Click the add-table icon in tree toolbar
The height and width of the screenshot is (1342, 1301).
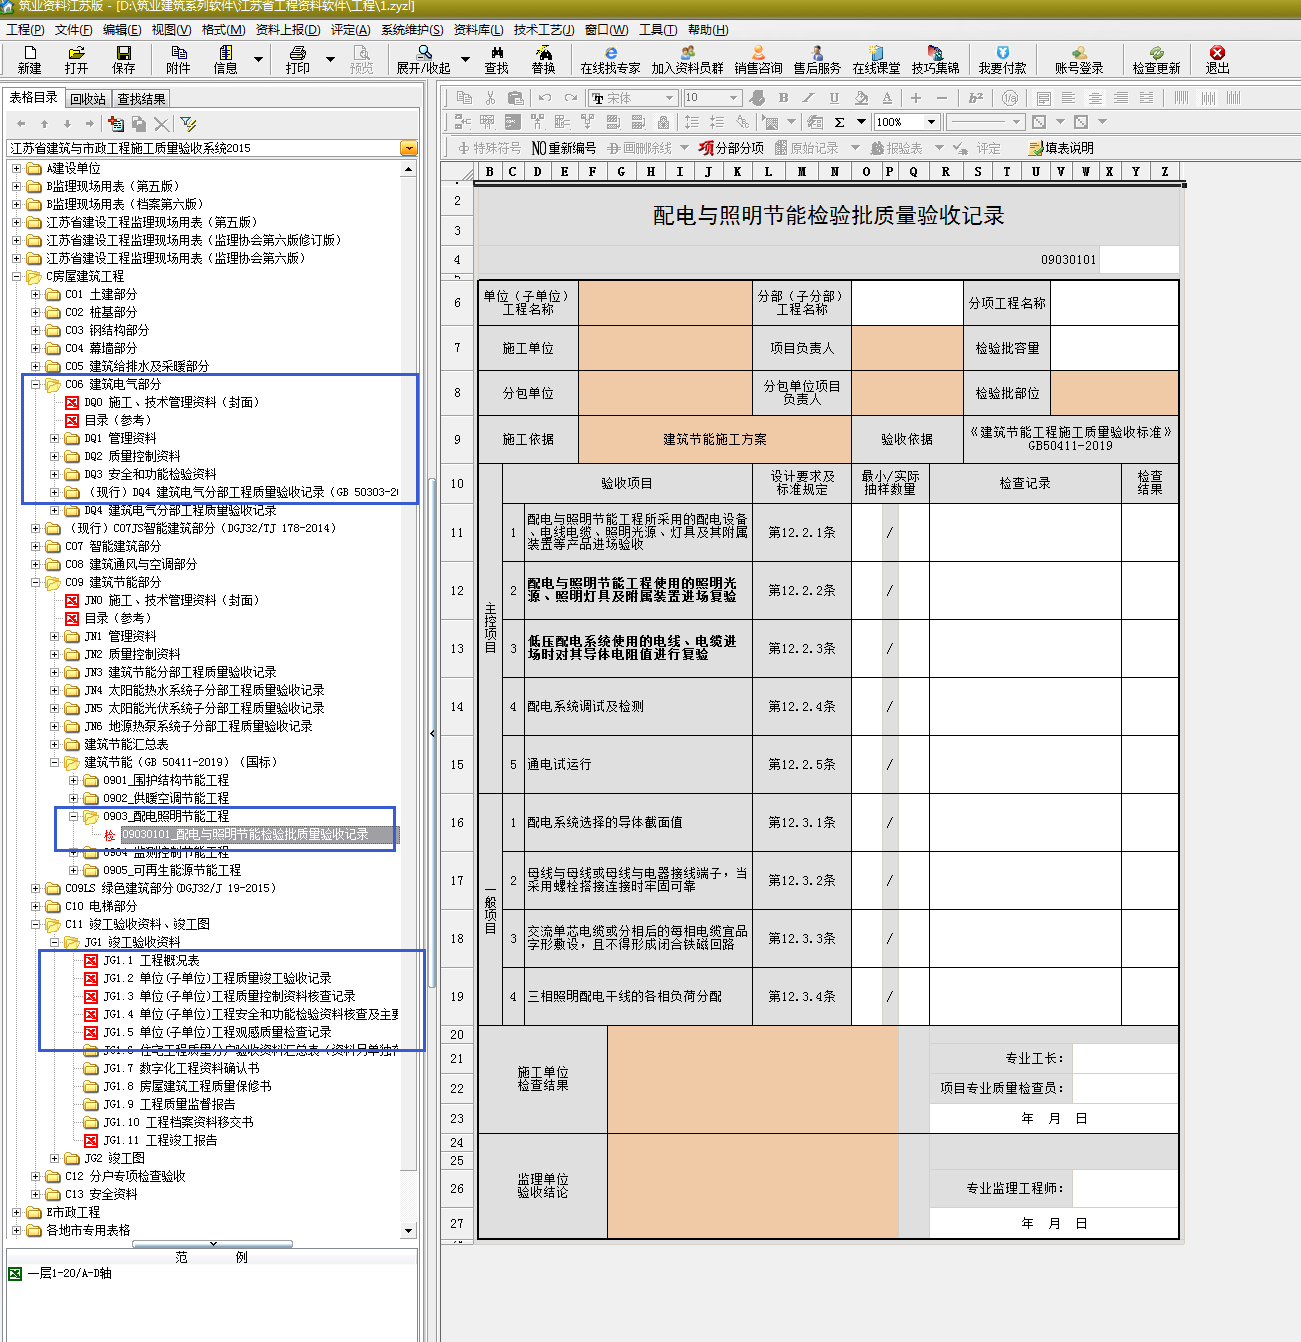pyautogui.click(x=116, y=123)
